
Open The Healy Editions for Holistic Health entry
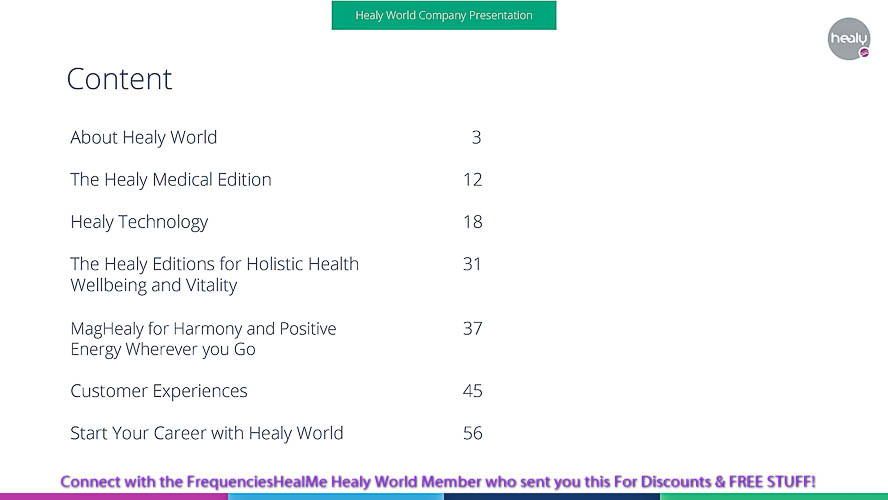[215, 274]
